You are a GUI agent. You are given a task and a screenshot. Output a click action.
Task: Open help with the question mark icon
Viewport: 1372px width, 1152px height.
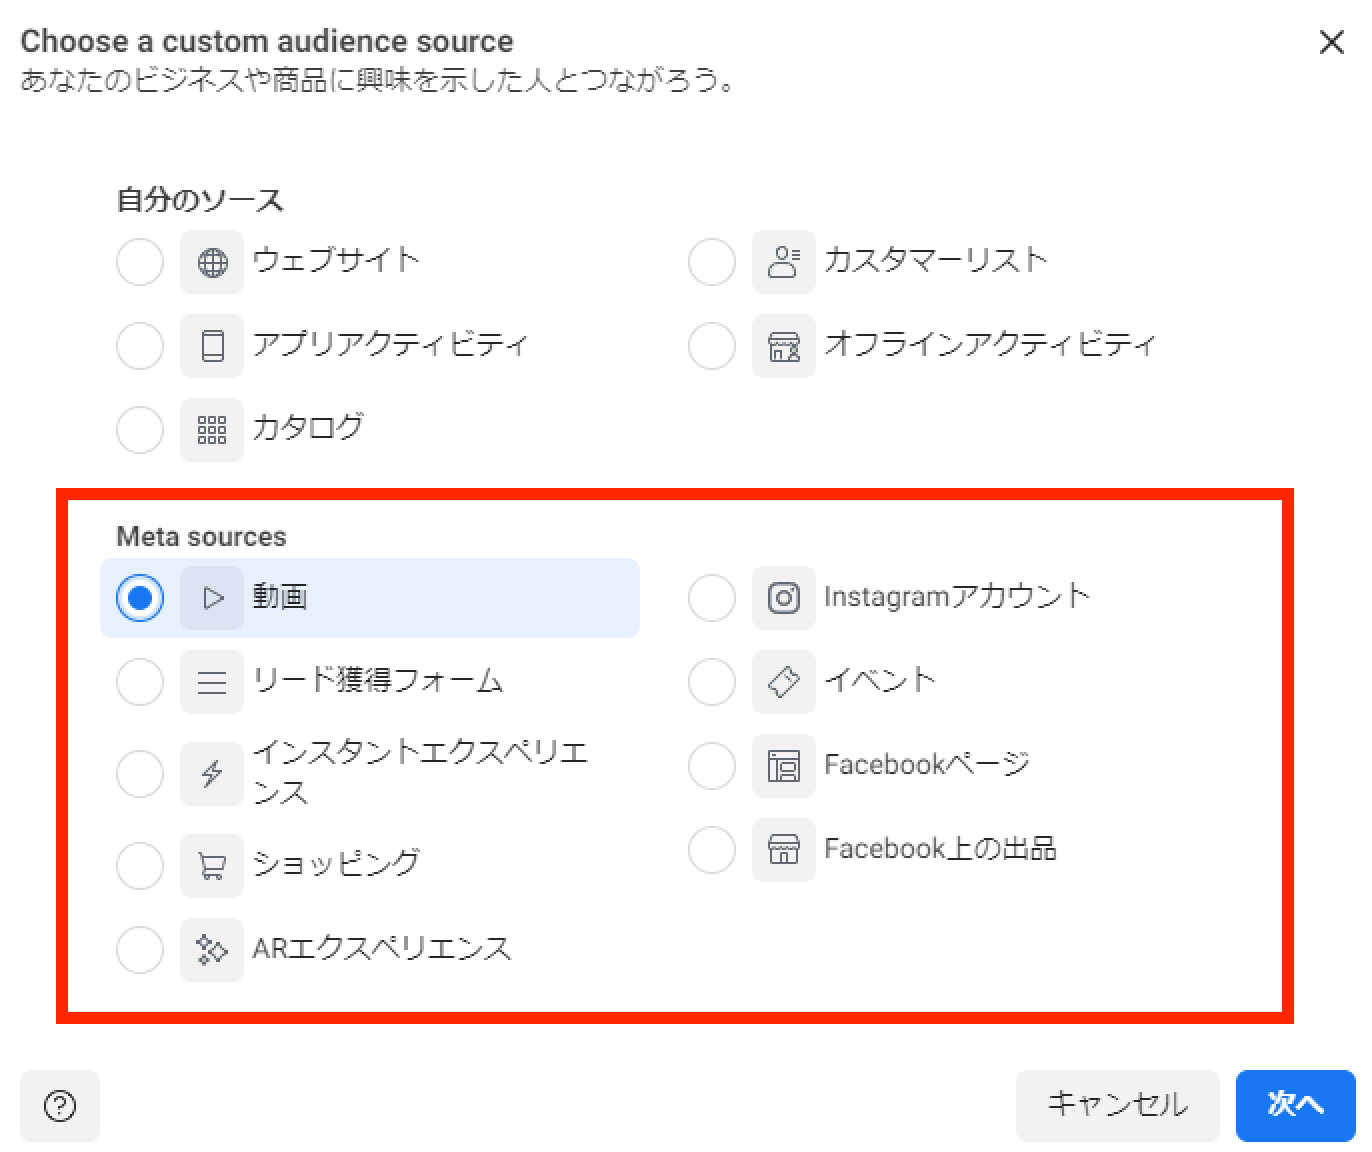[x=60, y=1106]
